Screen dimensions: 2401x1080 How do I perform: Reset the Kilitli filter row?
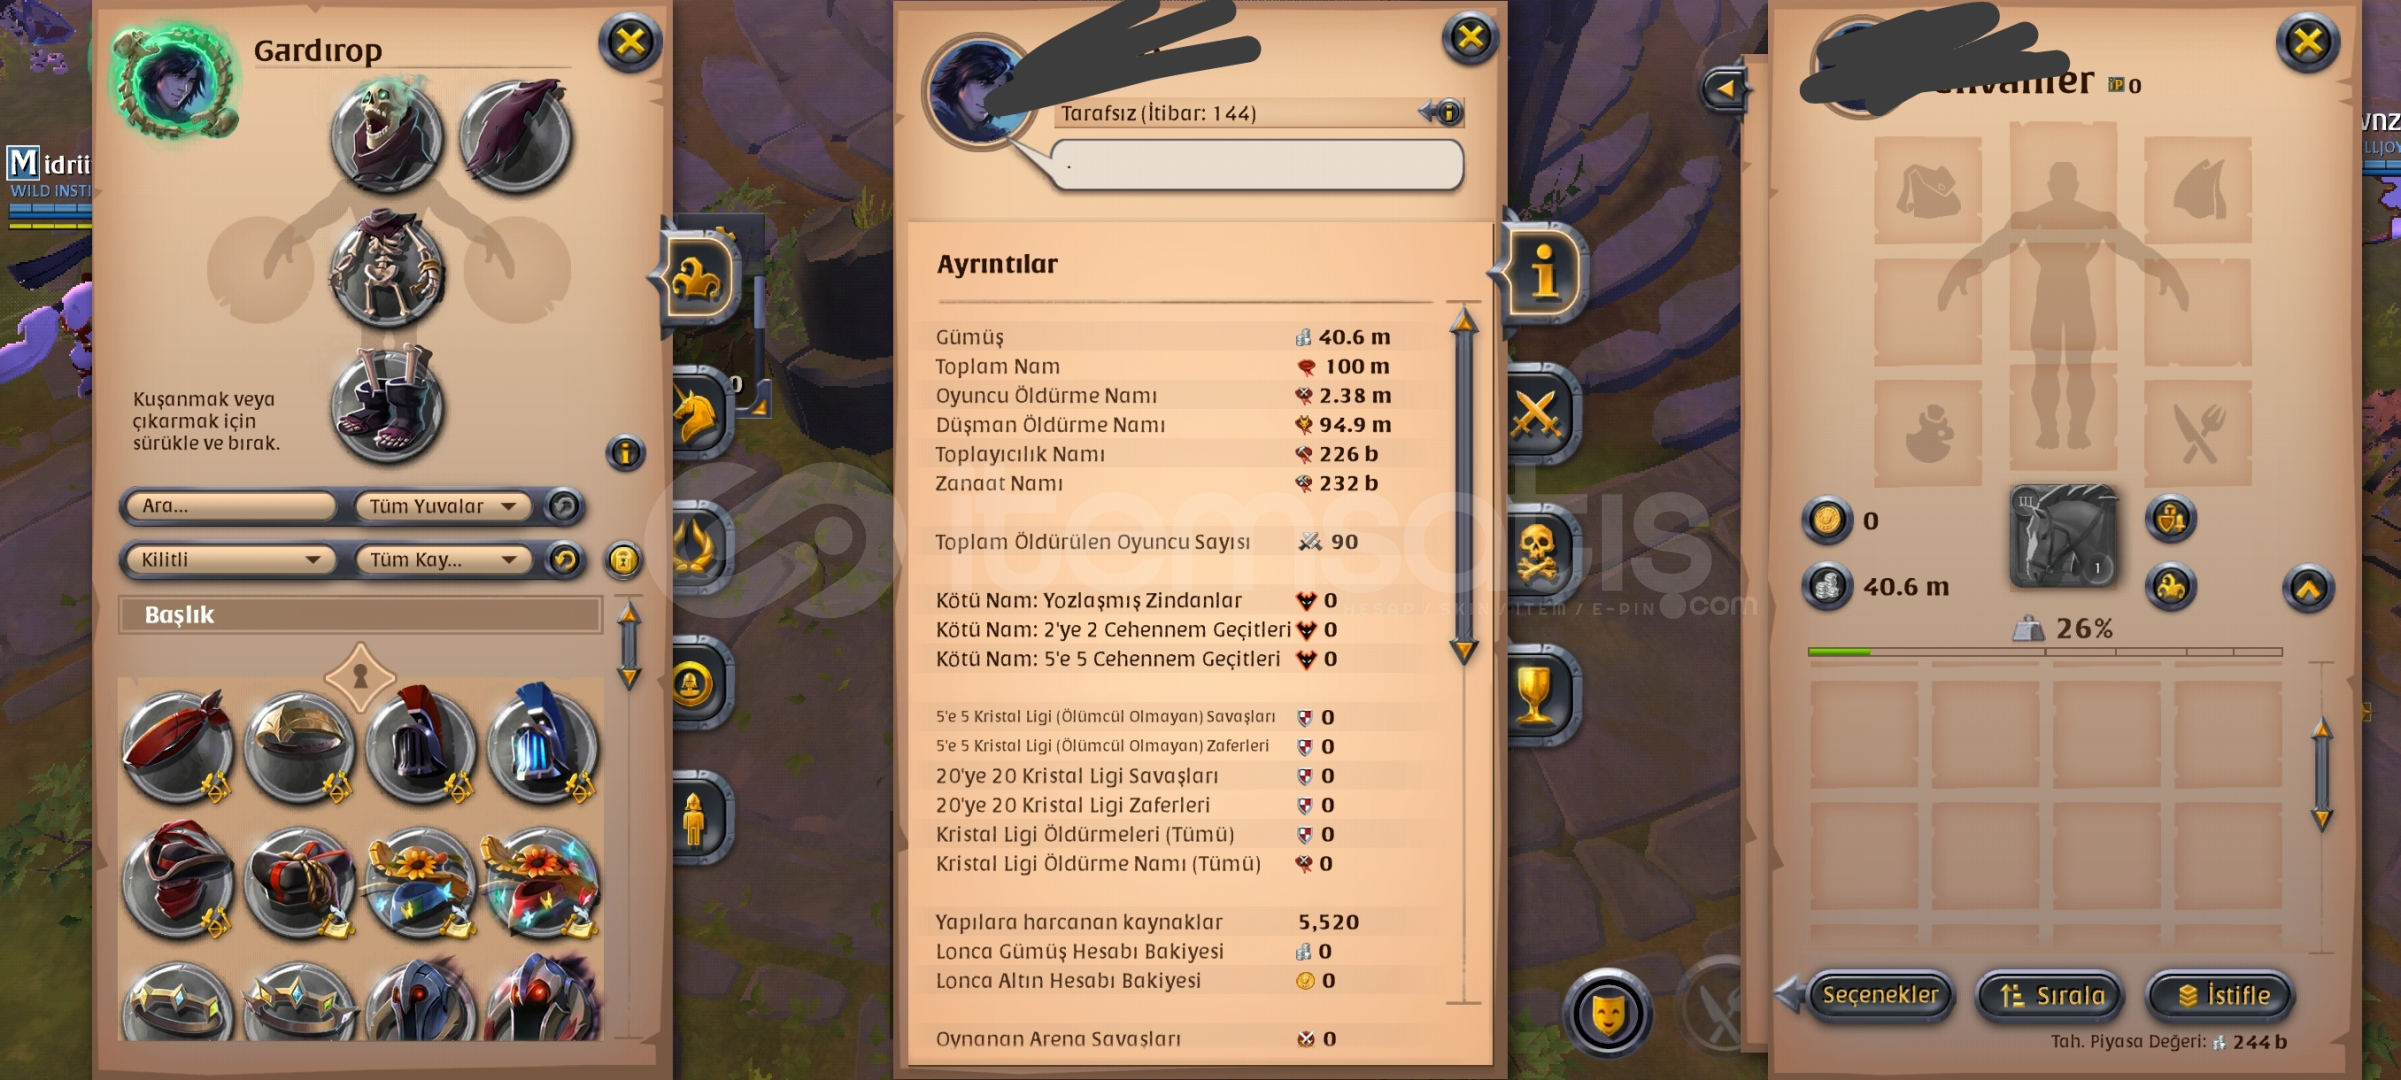coord(564,560)
